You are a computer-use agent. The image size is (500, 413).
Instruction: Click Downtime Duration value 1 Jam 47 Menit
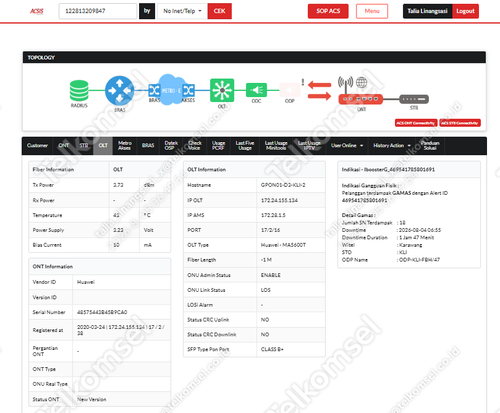click(417, 238)
